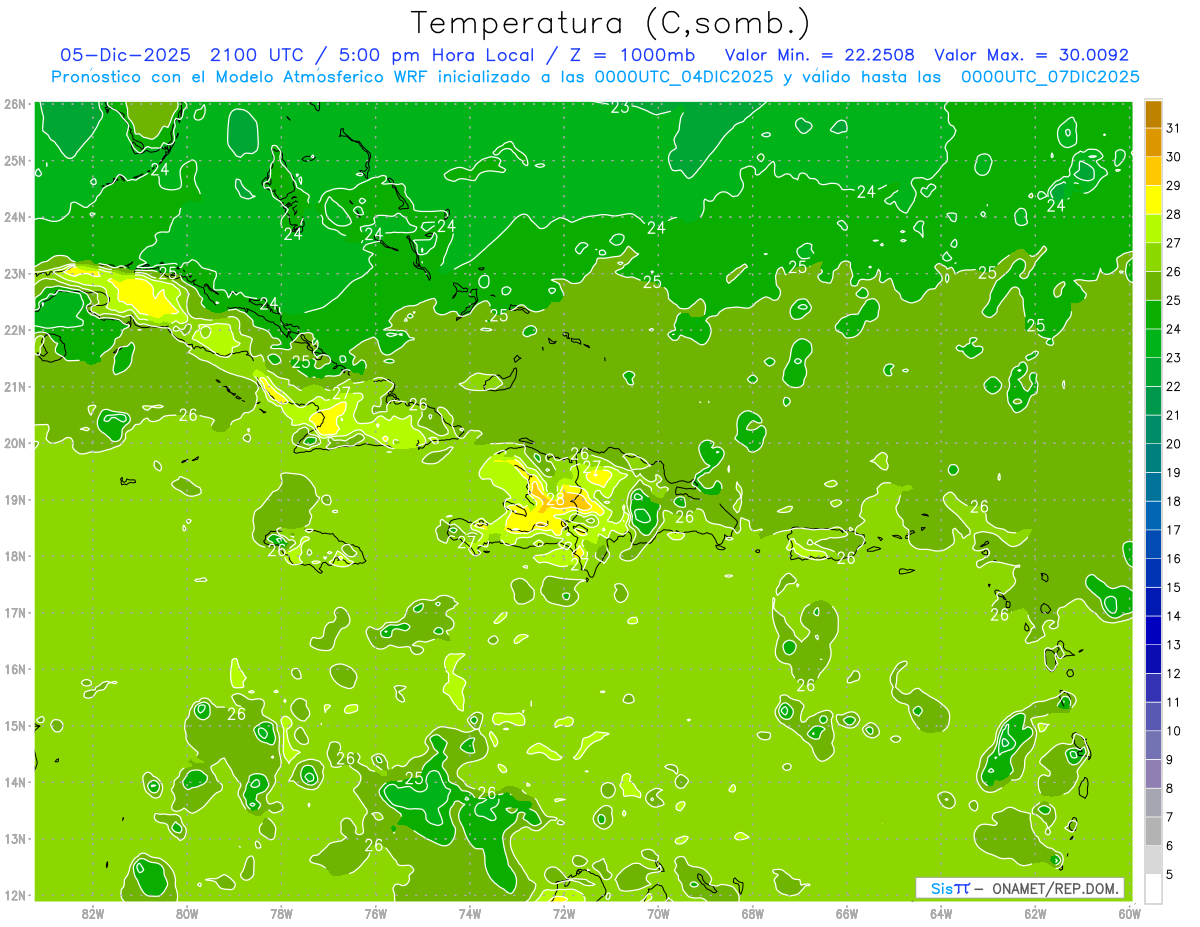Viewport: 1200px width, 927px height.
Task: Pick colorbar segment between 24 and 25
Action: coord(1153,314)
